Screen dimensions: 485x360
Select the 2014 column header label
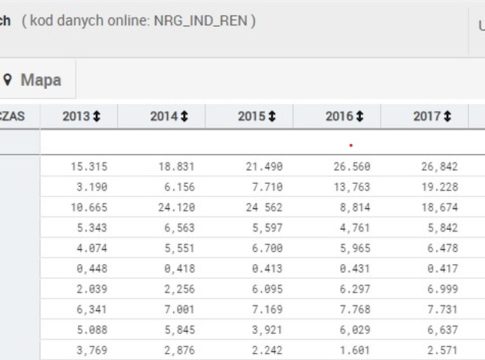[164, 116]
